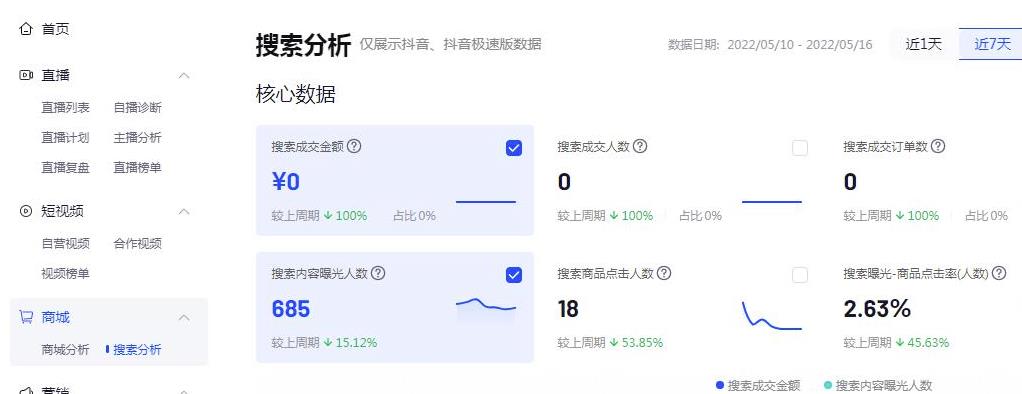Click the shopping cart icon beside 商城
Screen dimensions: 1022x394
[26, 318]
